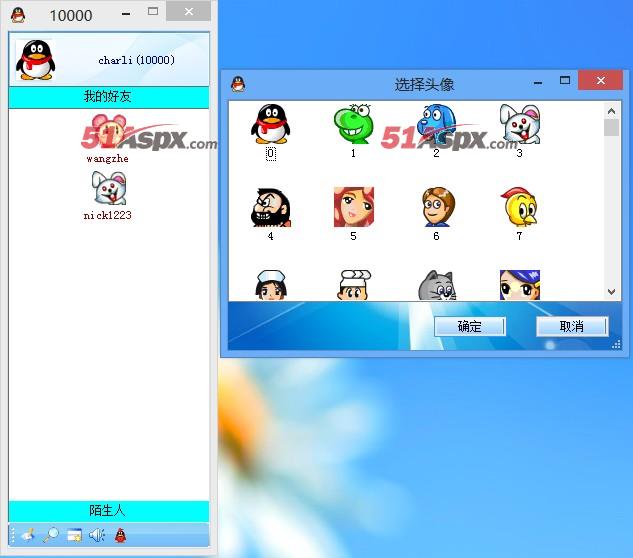Image resolution: width=633 pixels, height=558 pixels.
Task: Click the nick1223 name label
Action: tap(107, 215)
